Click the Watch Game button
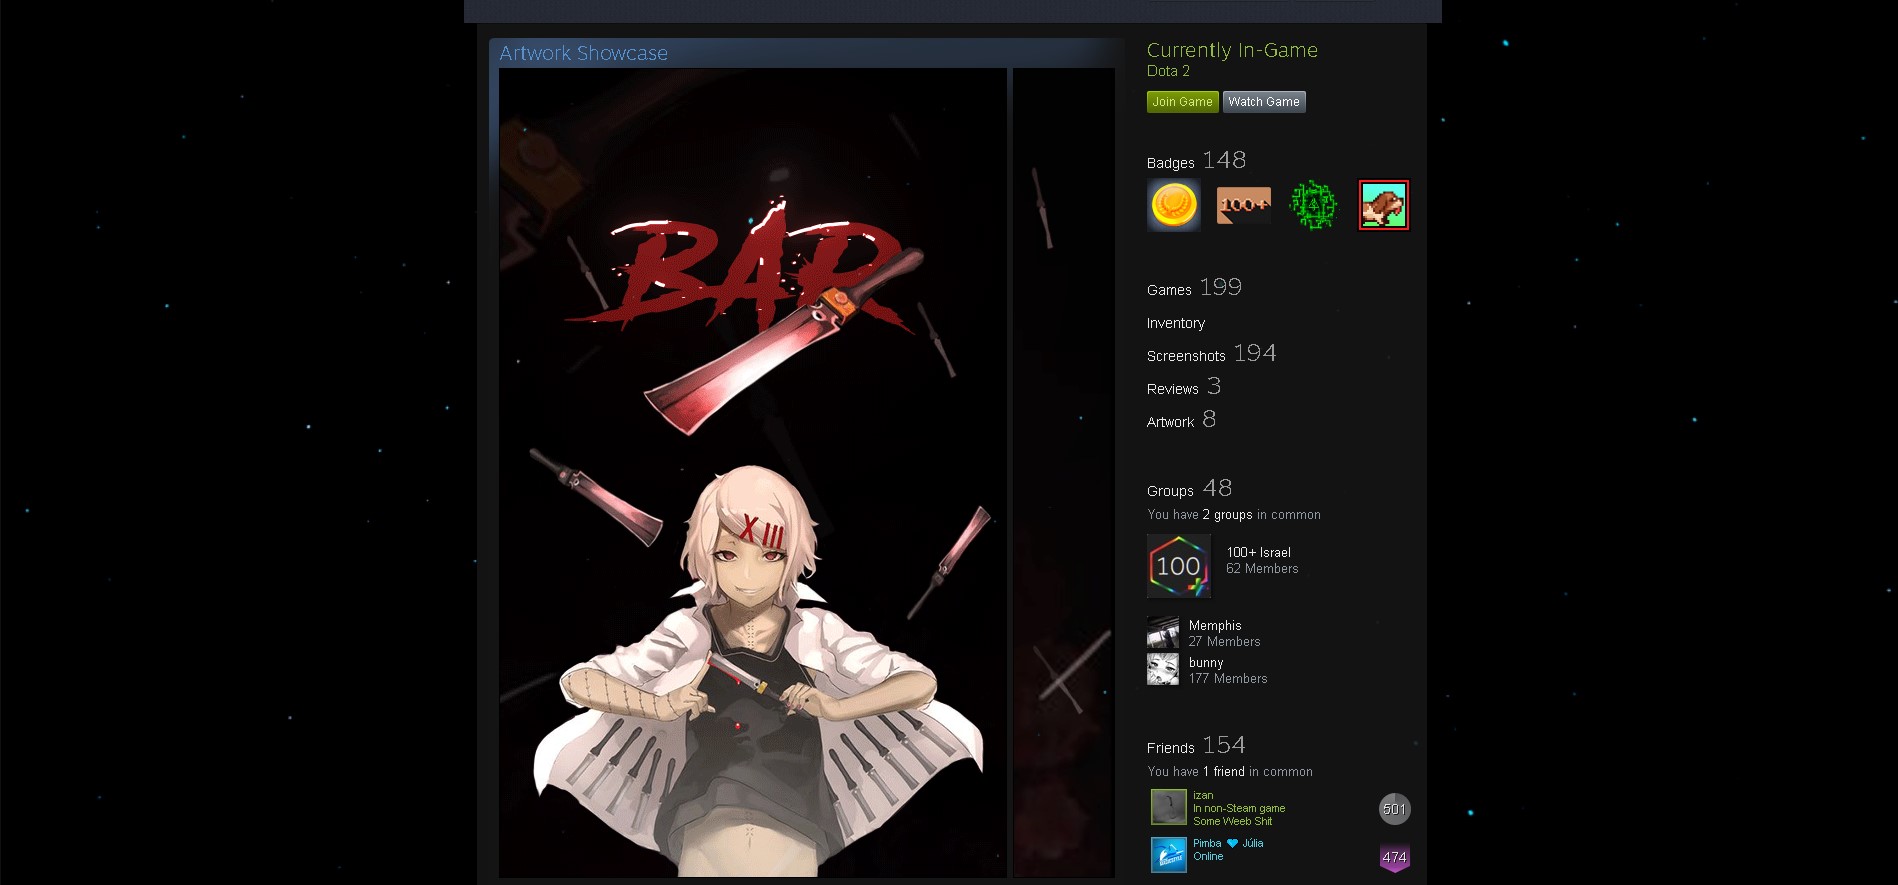Screen dimensions: 1898x885 click(1264, 102)
